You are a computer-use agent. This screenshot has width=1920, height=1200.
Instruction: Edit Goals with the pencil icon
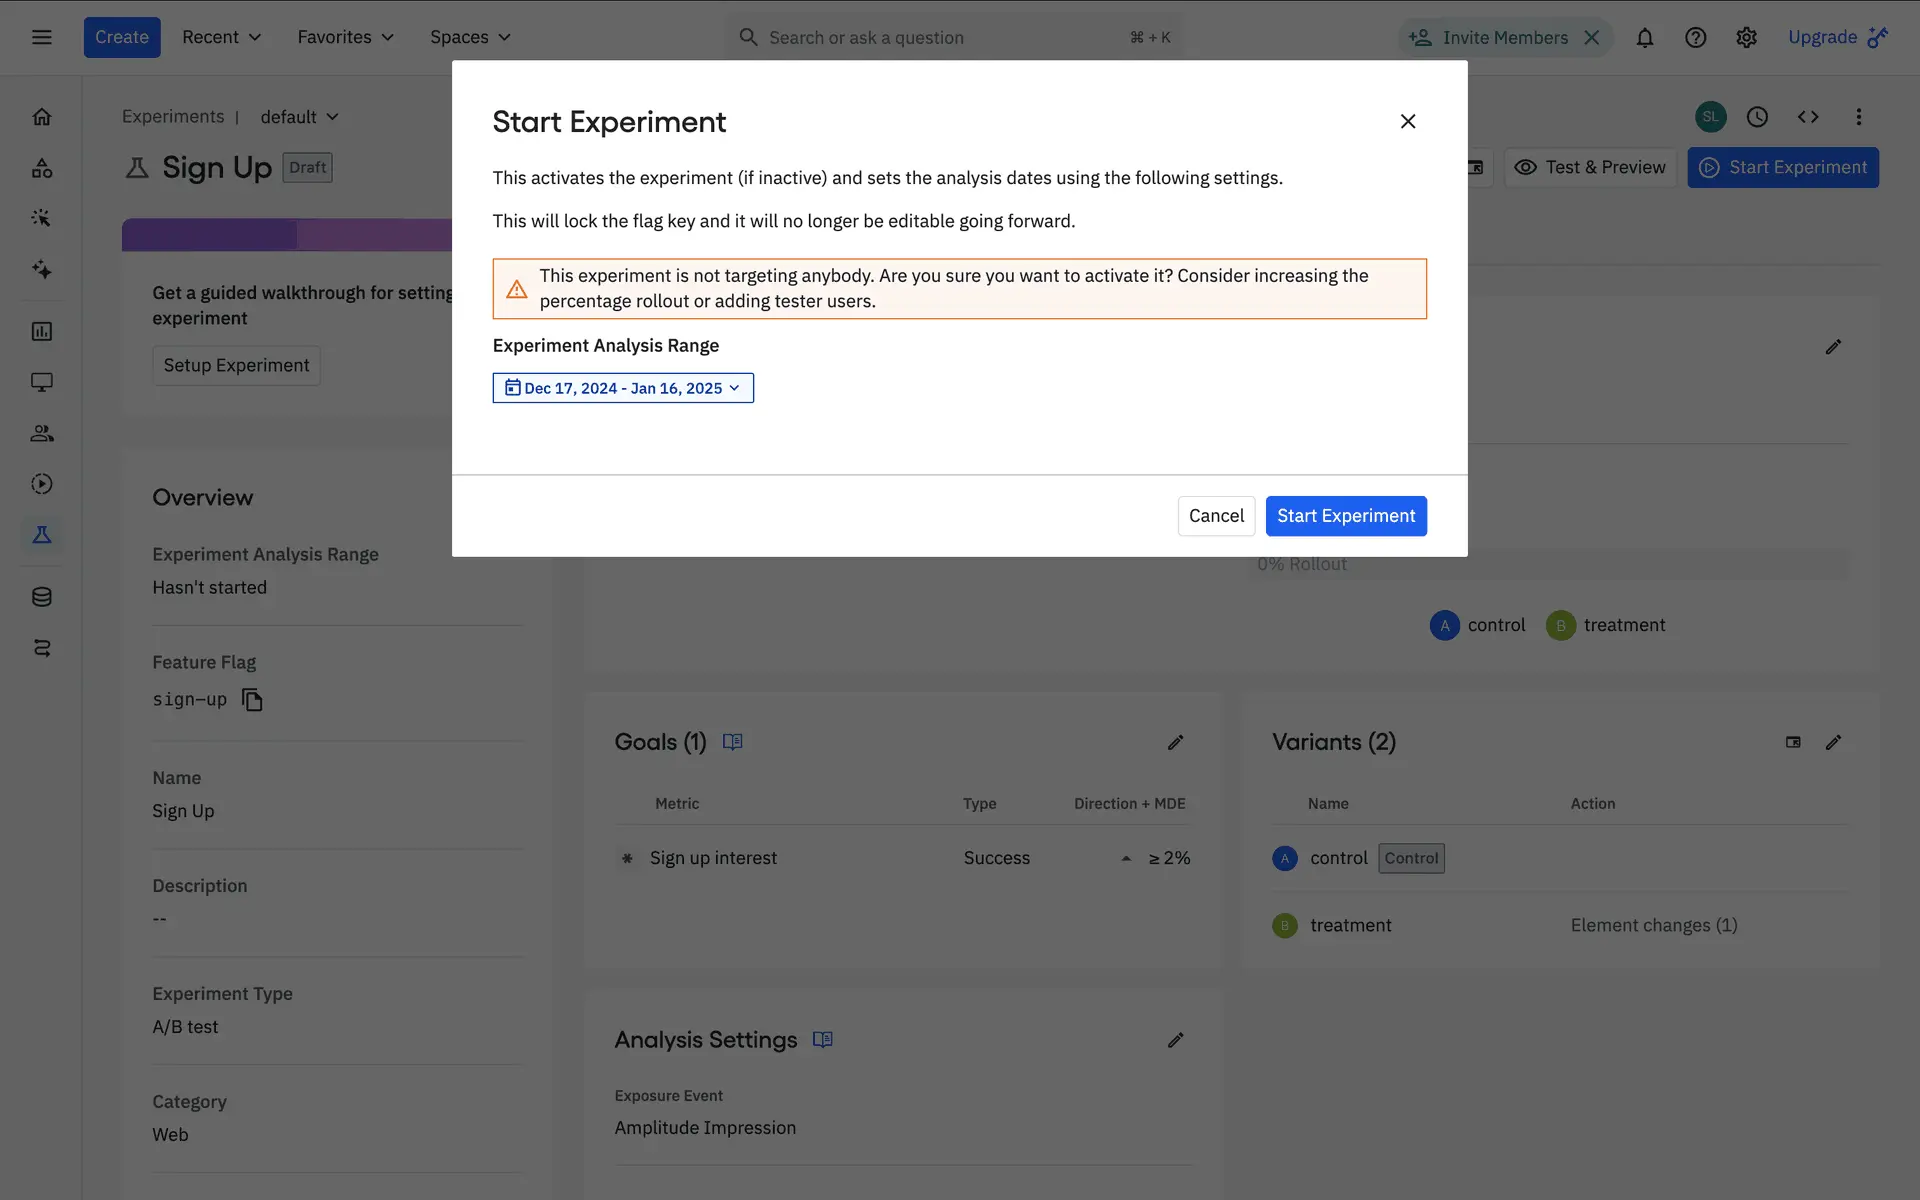1175,742
